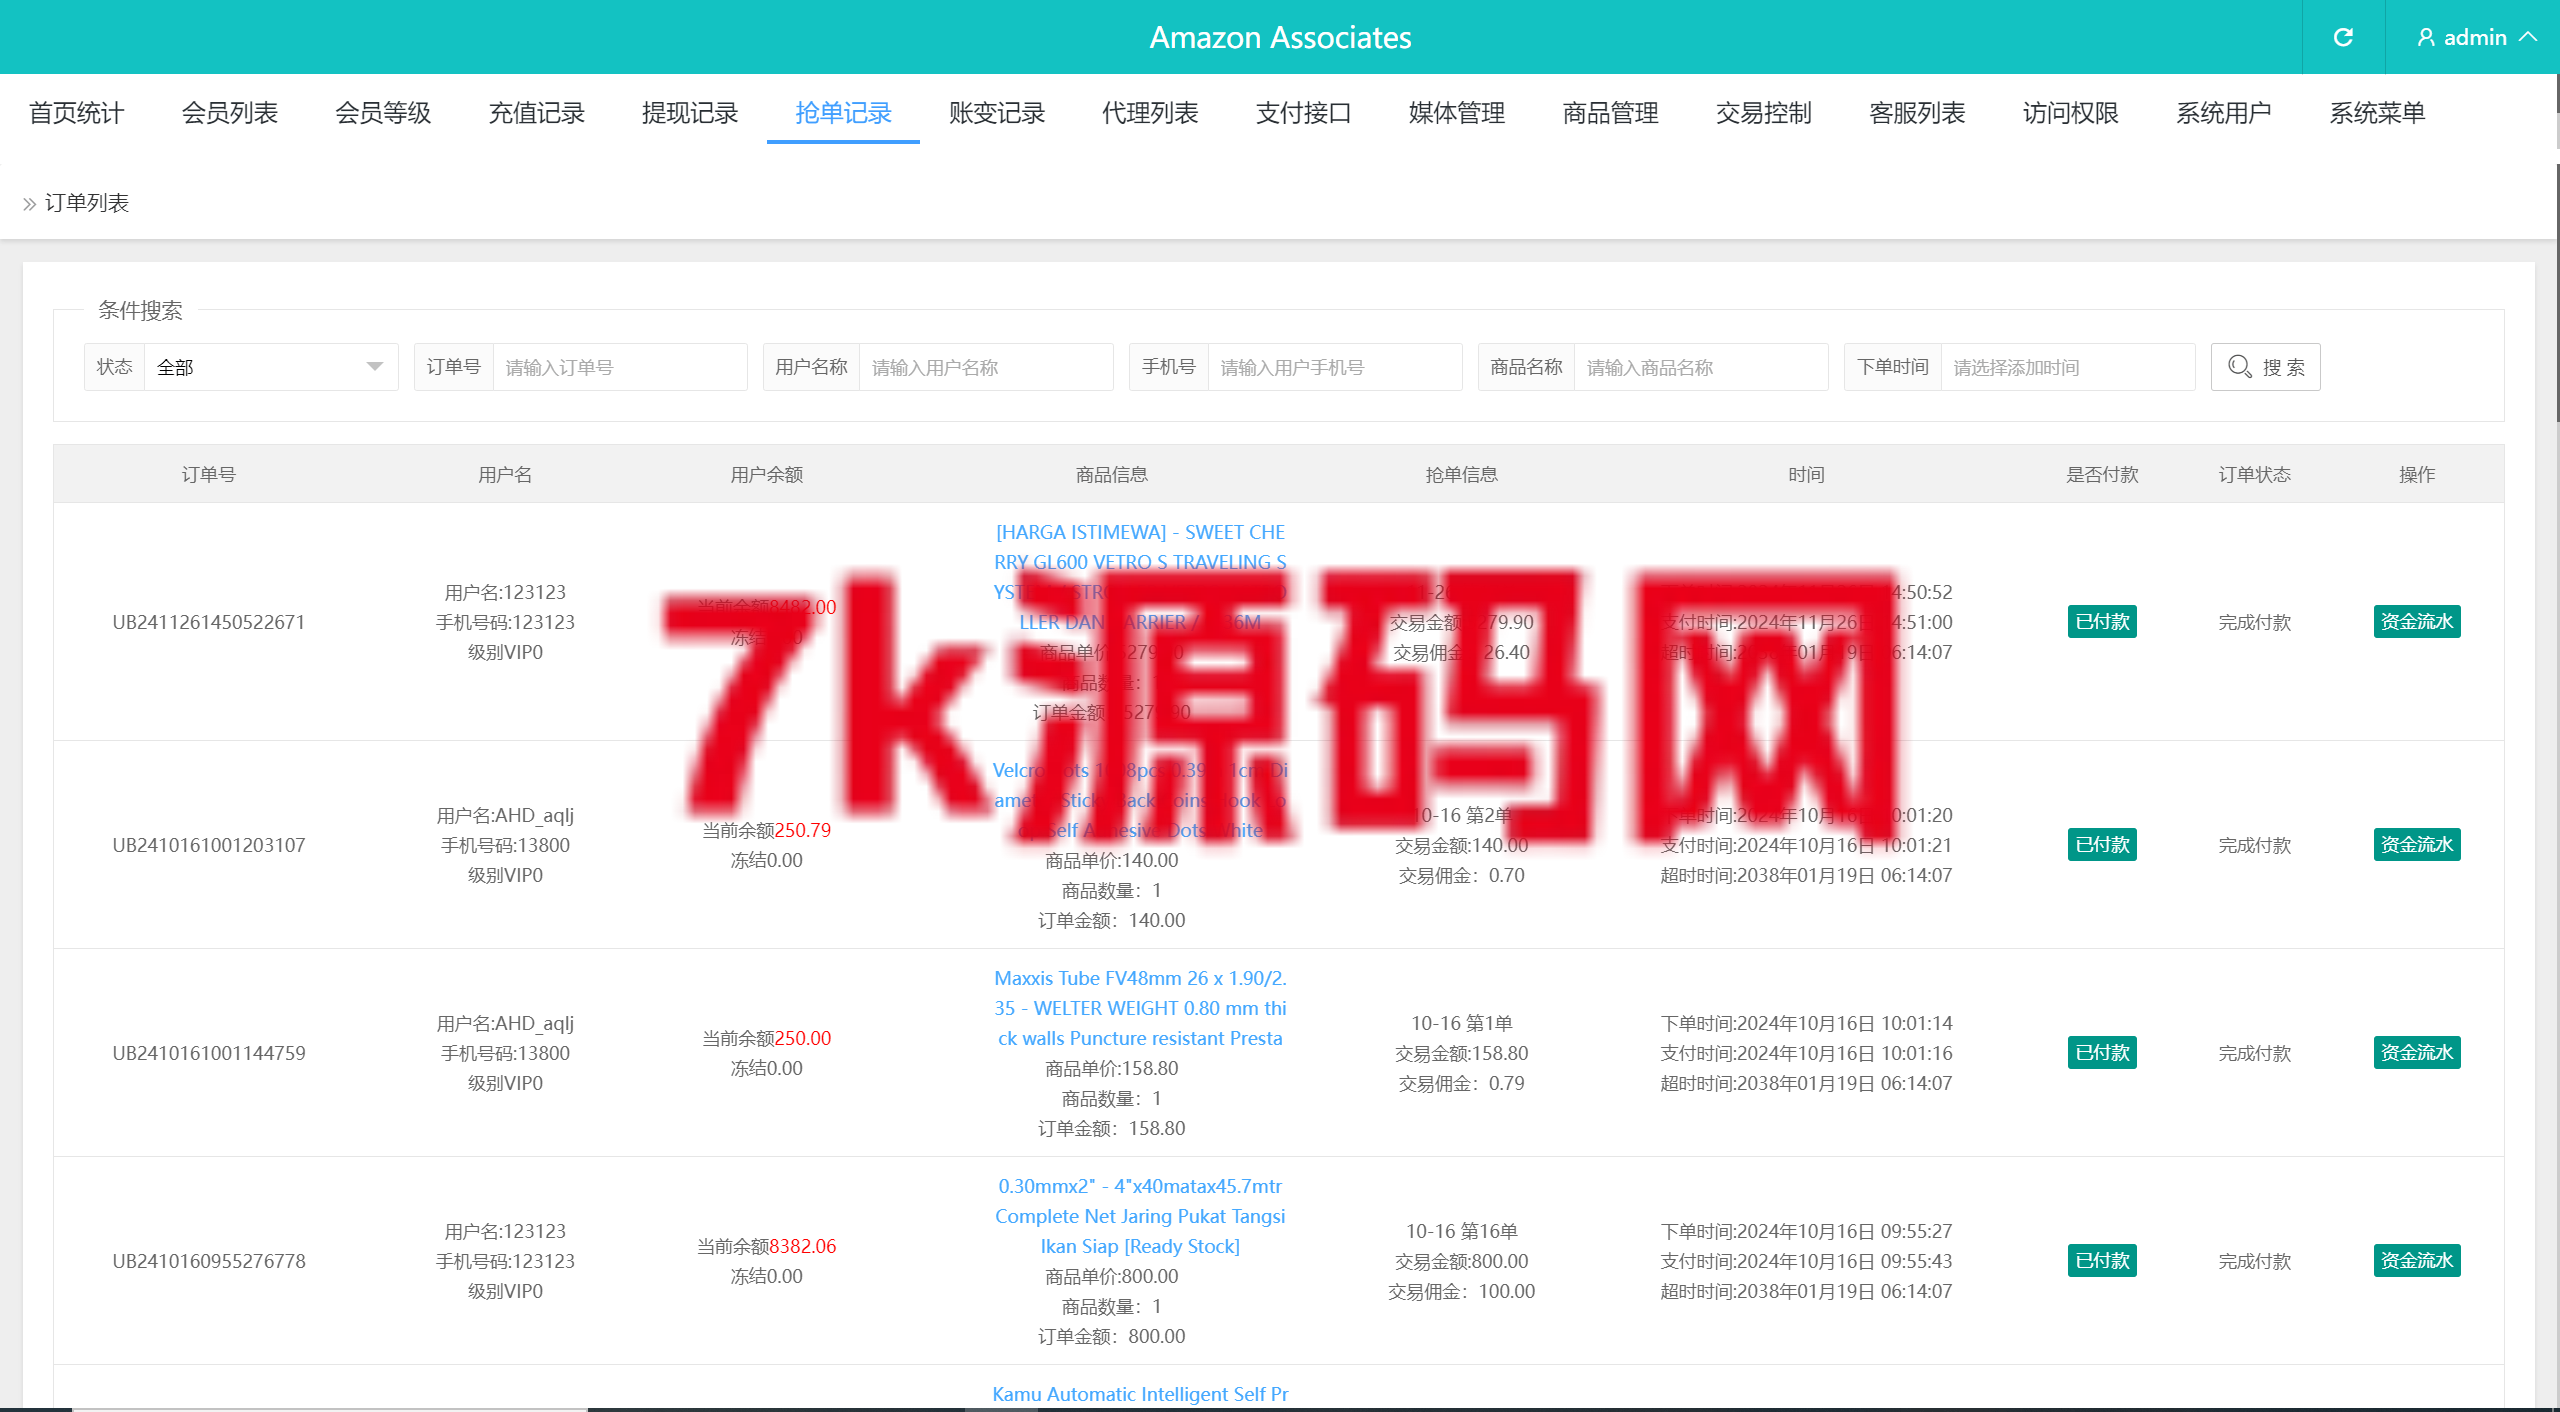Open 系统菜单 tab
Viewport: 2560px width, 1412px height.
[x=2378, y=113]
